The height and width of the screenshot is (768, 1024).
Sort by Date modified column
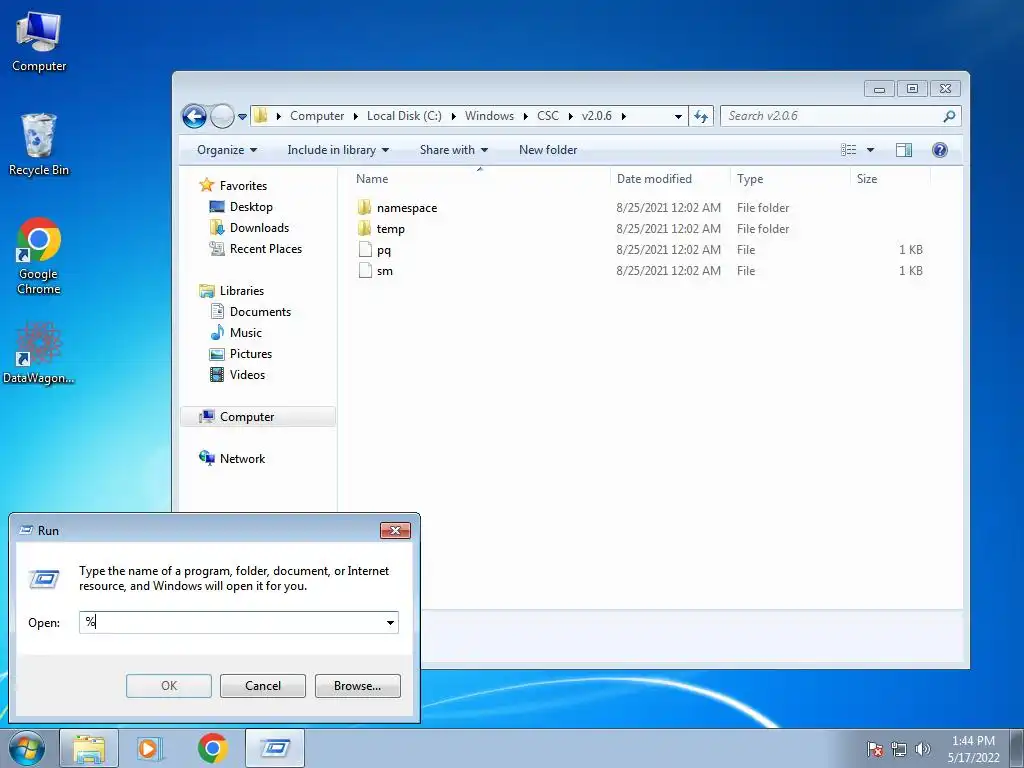670,178
